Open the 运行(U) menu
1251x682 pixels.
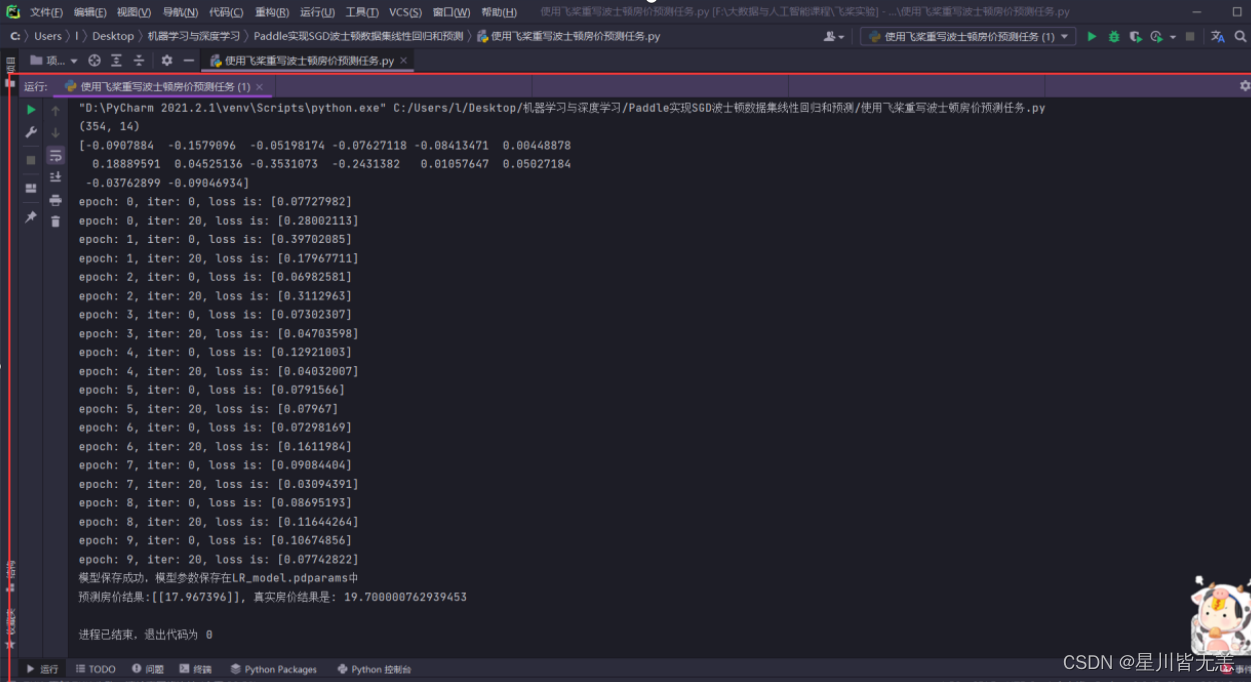(317, 12)
